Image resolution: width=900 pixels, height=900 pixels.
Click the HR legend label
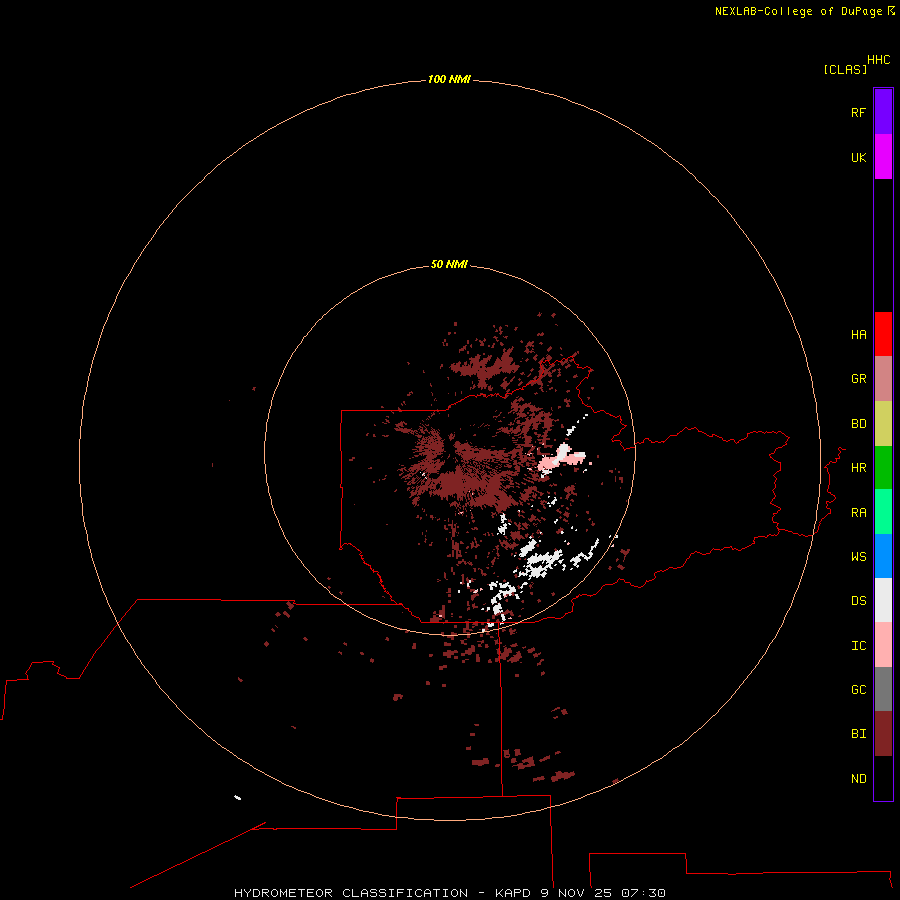click(858, 468)
